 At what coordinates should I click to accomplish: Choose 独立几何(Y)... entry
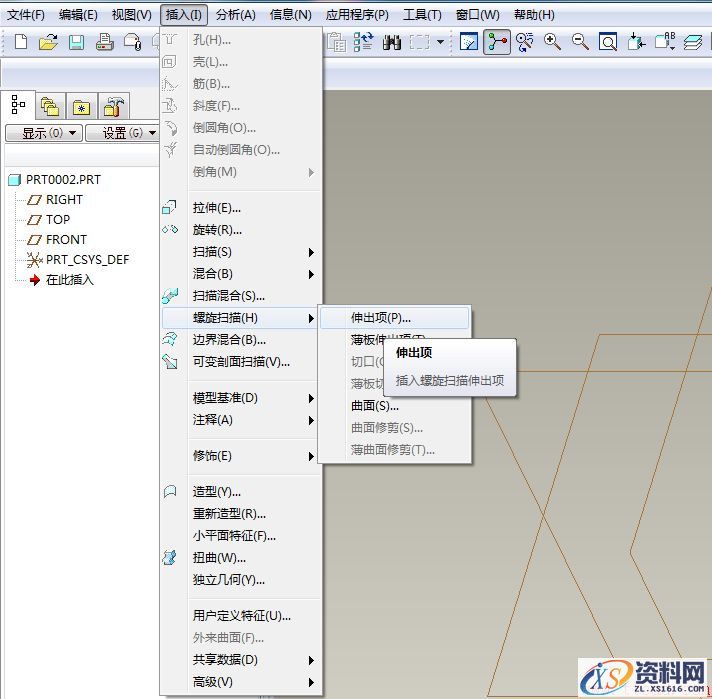click(241, 580)
